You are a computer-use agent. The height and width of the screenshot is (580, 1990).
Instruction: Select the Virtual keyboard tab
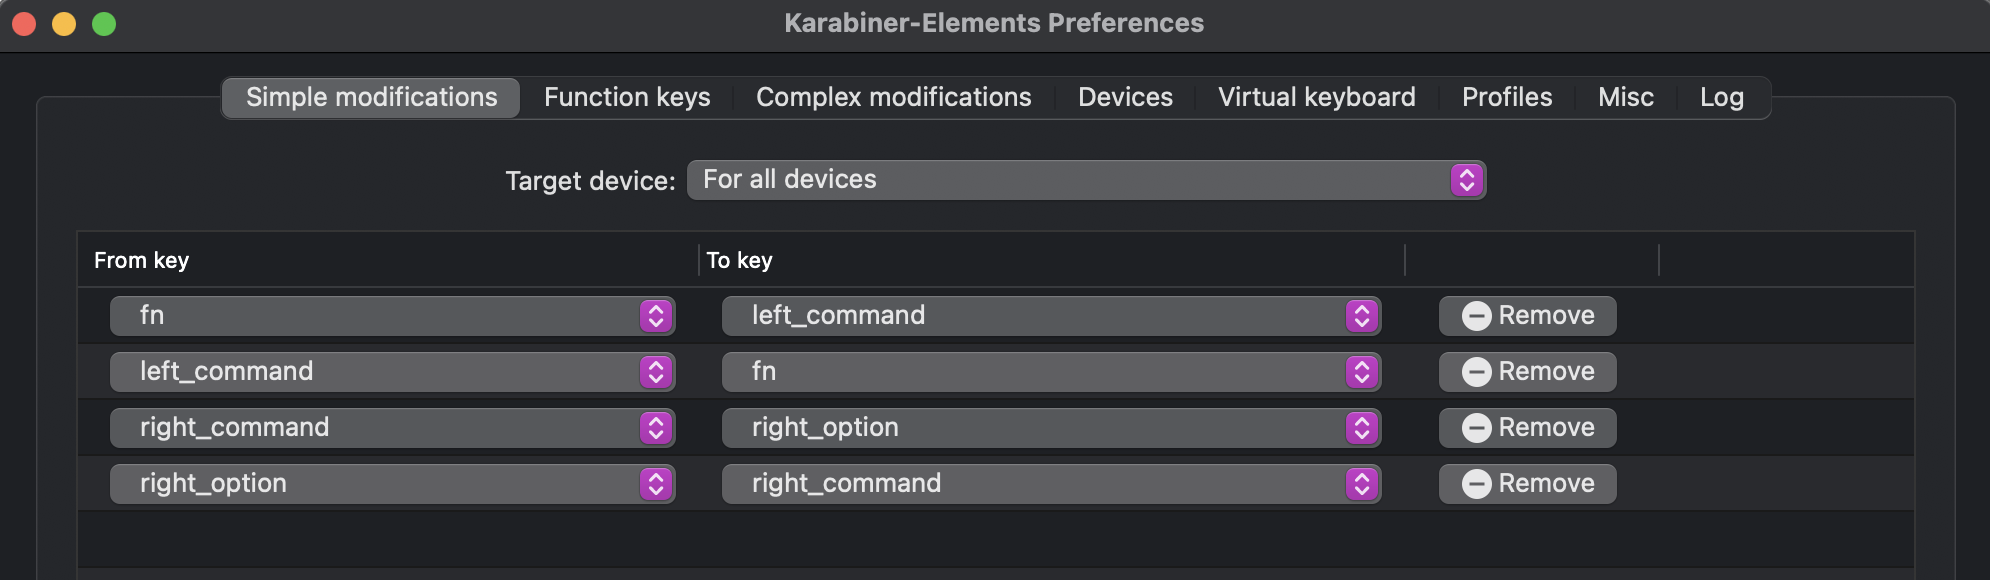tap(1316, 98)
